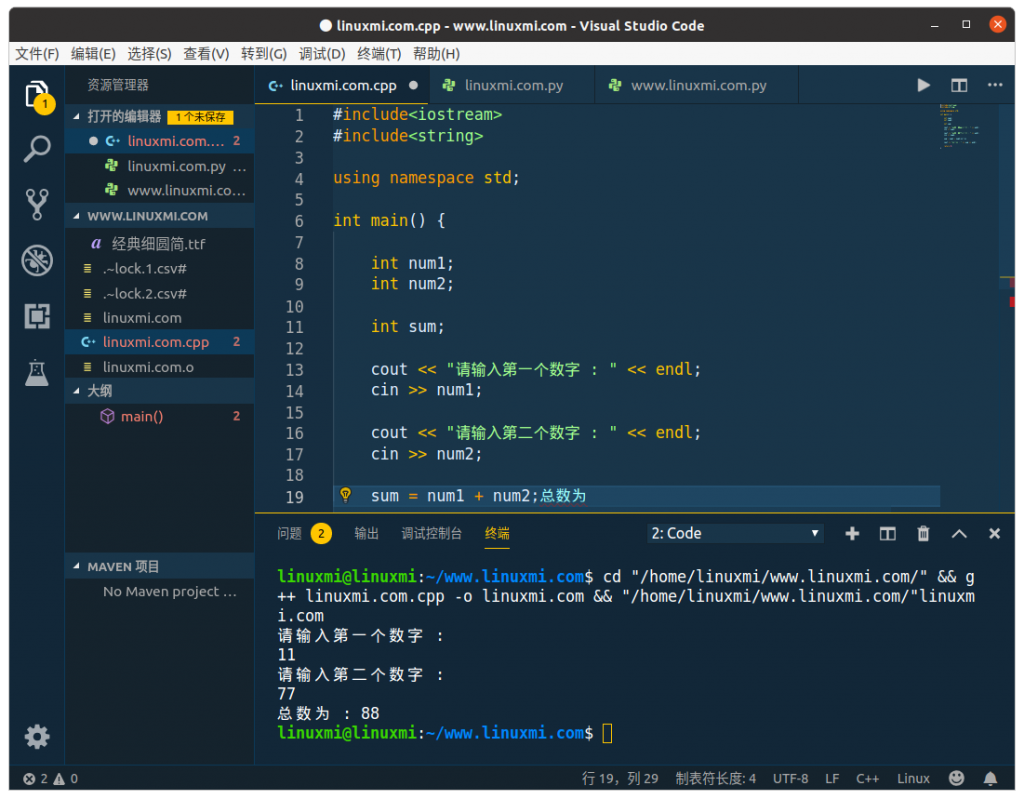
Task: Maximize the panel with the up chevron
Action: (959, 534)
